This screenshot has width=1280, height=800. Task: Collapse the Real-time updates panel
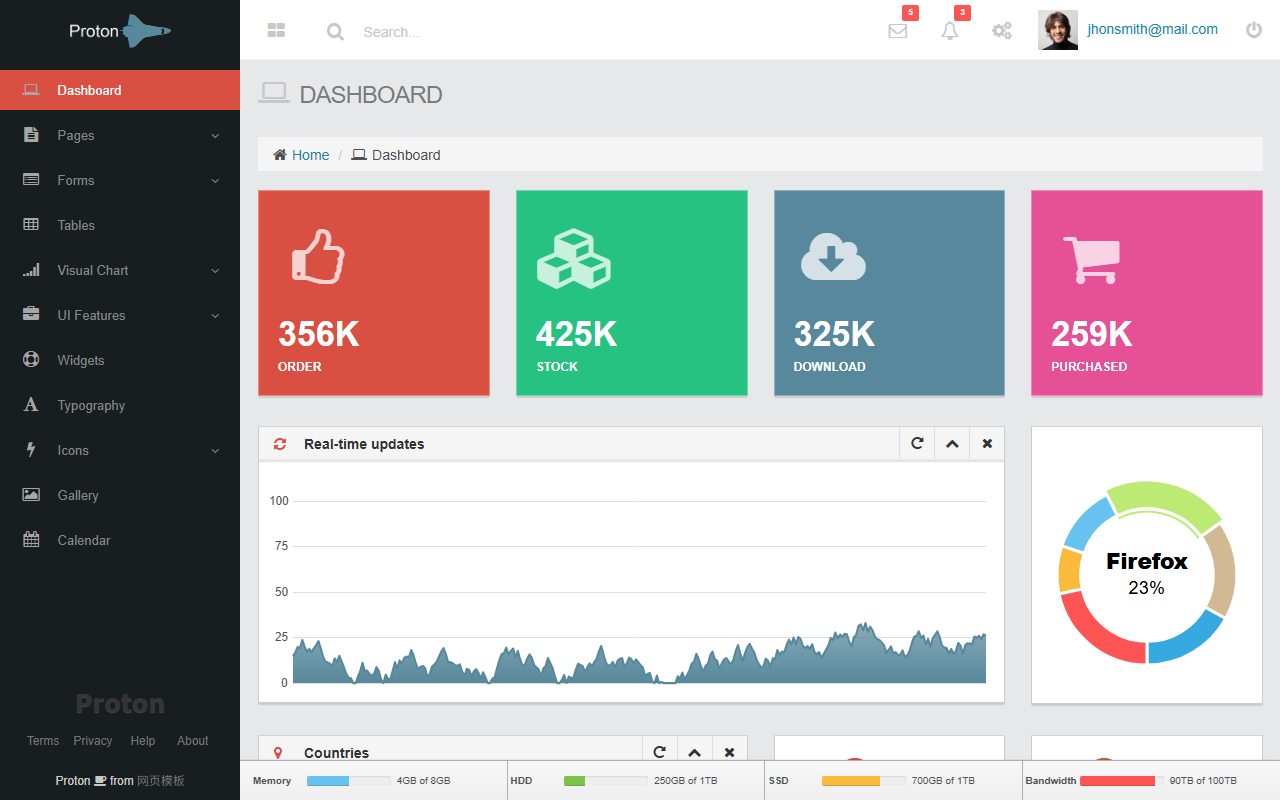point(952,444)
